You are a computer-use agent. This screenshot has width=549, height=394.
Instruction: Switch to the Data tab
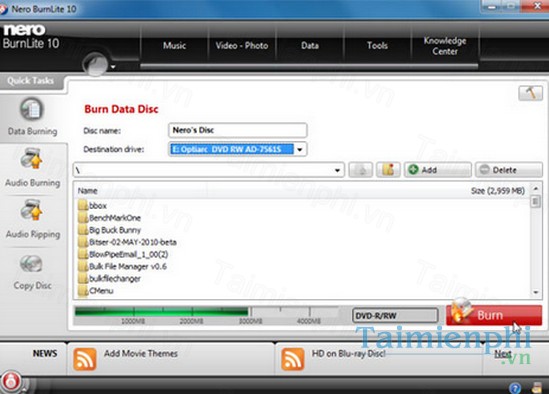point(310,46)
